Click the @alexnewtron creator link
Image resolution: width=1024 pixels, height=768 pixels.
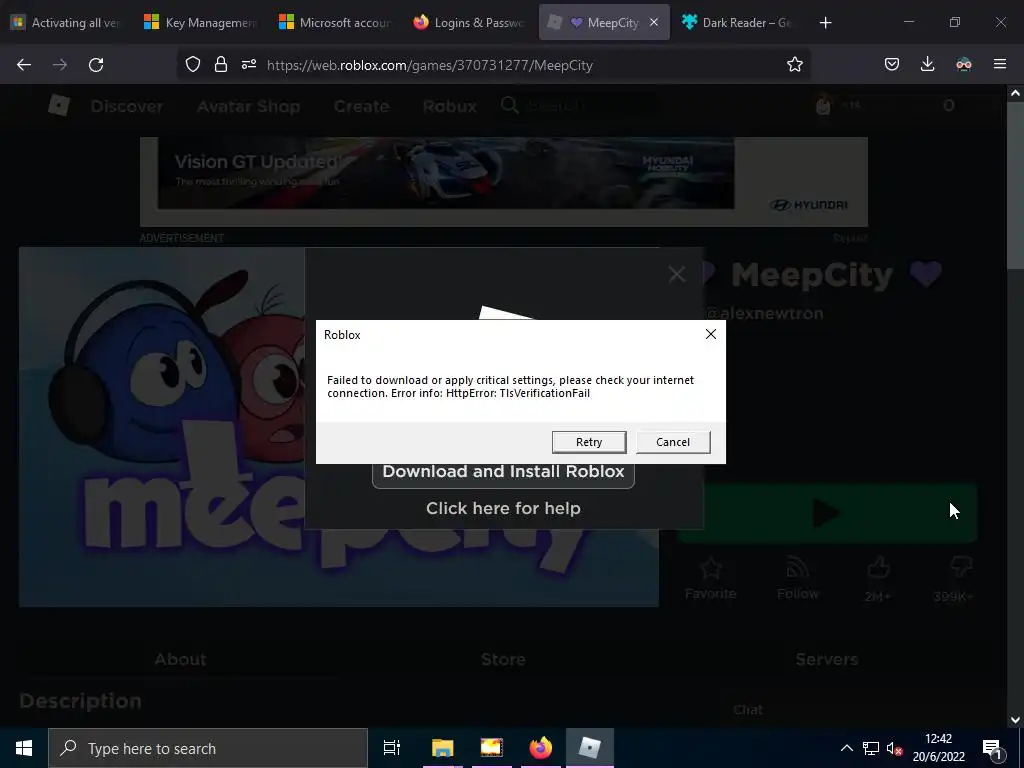pyautogui.click(x=764, y=313)
